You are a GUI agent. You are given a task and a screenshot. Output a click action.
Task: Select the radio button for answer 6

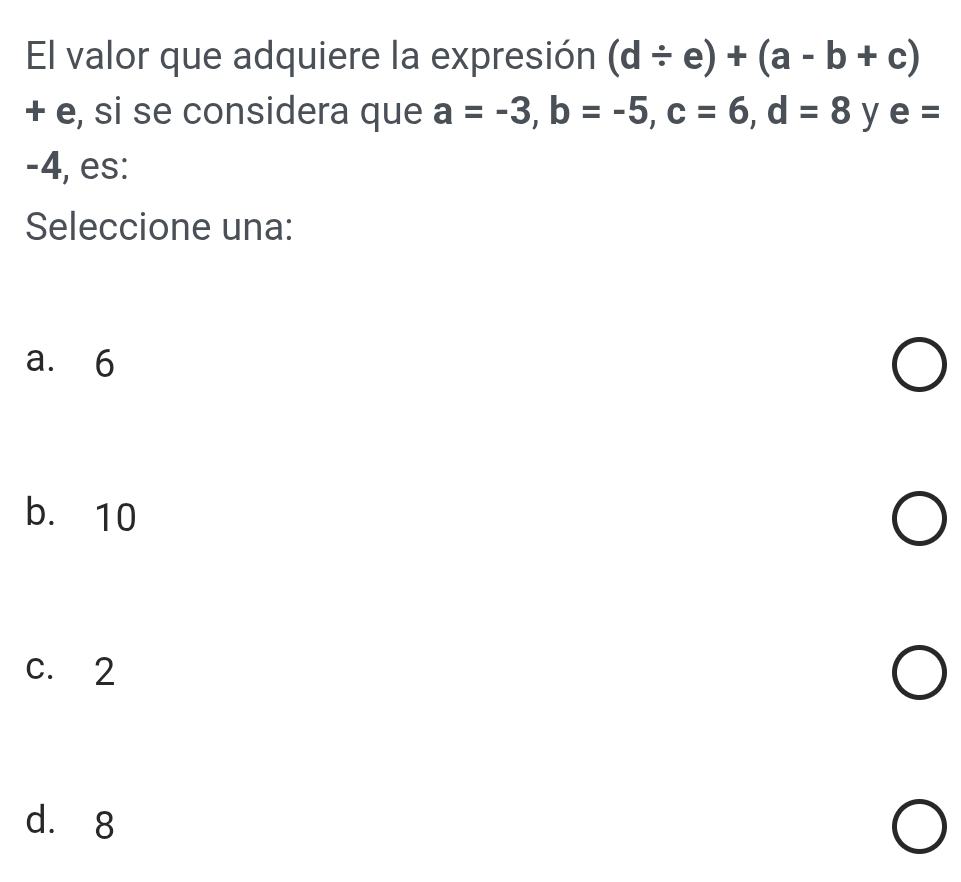[916, 368]
